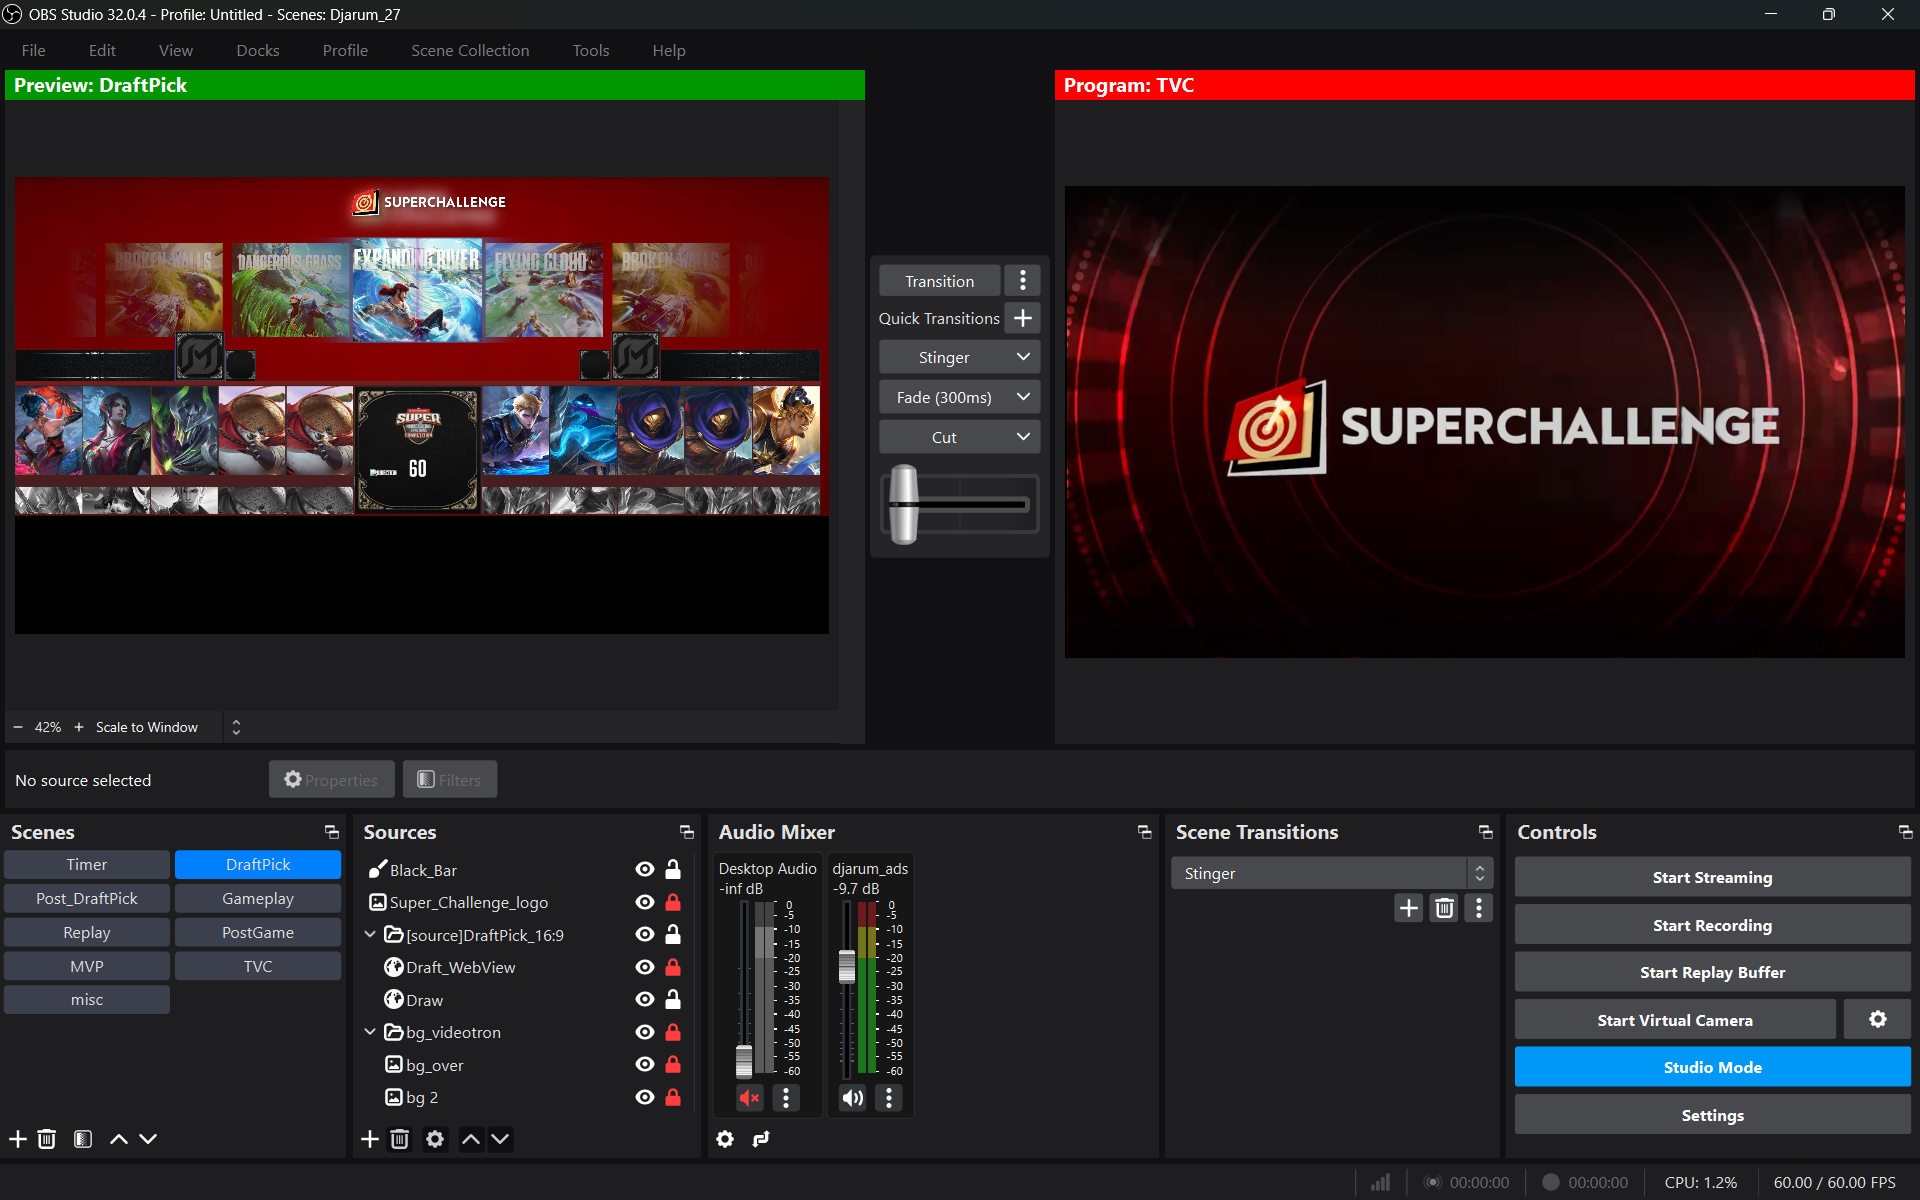Click Start Replay Buffer button

[1712, 972]
